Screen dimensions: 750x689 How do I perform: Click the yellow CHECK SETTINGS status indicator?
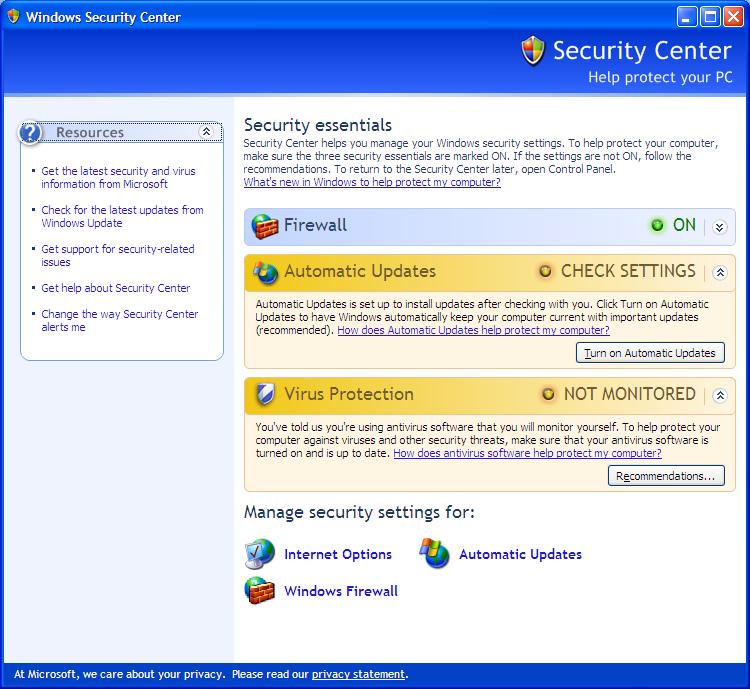pos(545,271)
